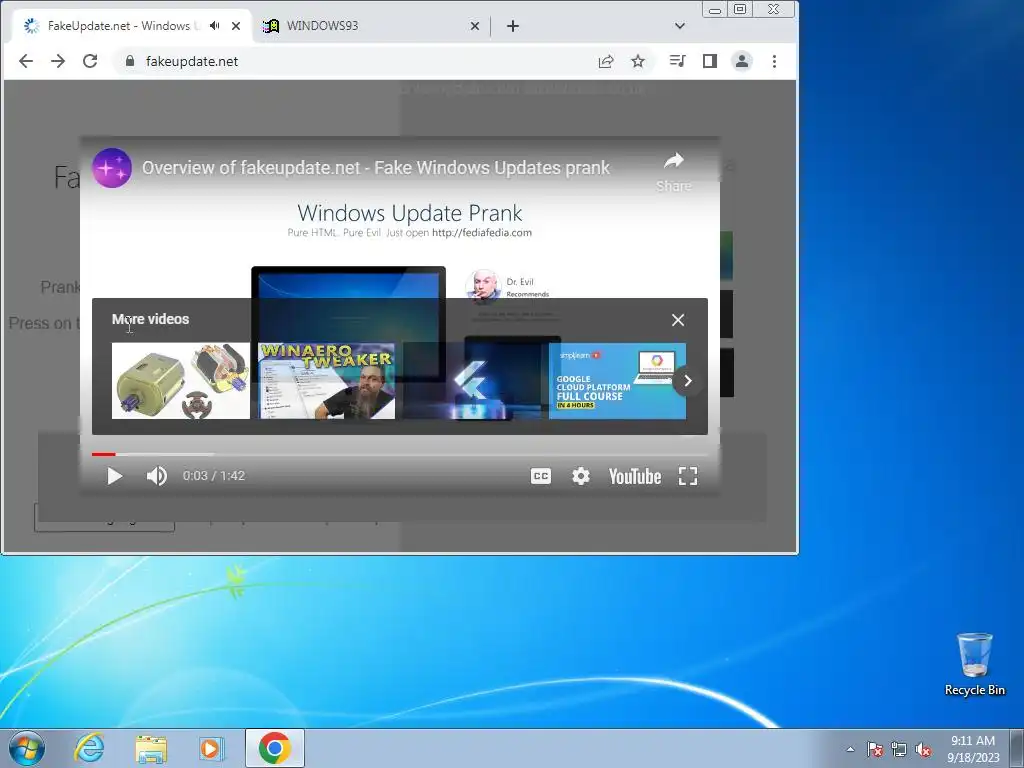Viewport: 1024px width, 768px height.
Task: Open media controls icon
Action: 677,61
